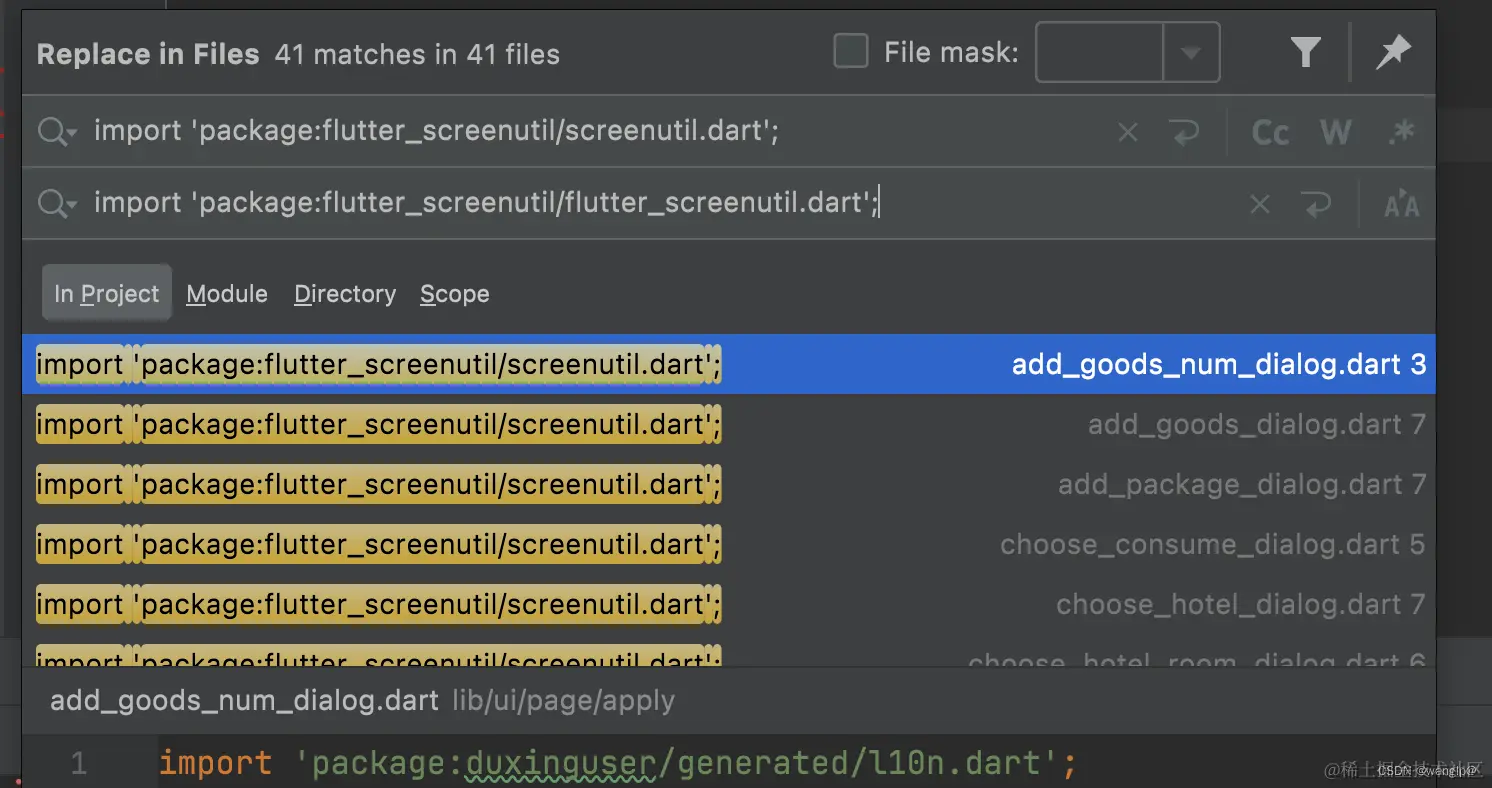Select the In Project scope tab
This screenshot has height=788, width=1492.
107,293
